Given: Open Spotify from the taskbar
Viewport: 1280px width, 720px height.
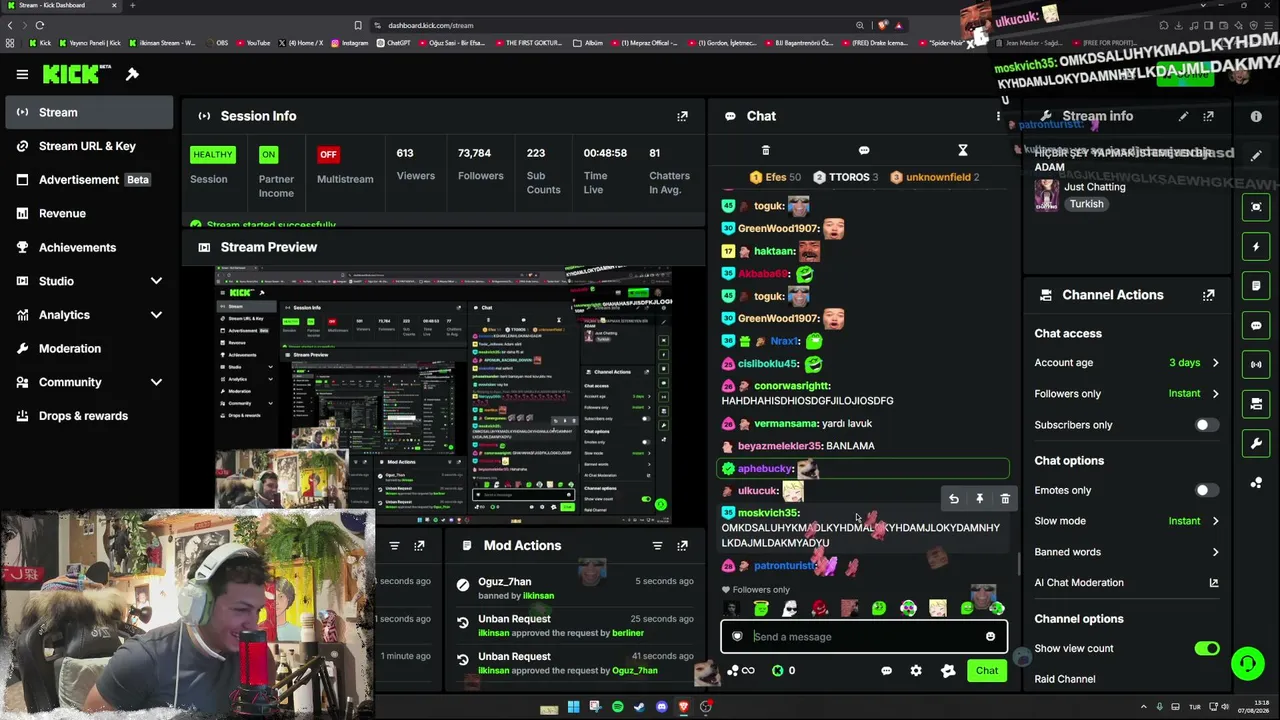Looking at the screenshot, I should 617,707.
